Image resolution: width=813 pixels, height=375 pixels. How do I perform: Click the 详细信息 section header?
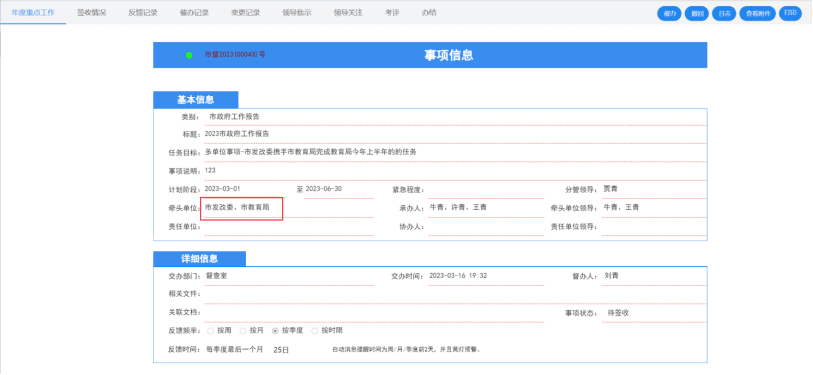click(200, 259)
